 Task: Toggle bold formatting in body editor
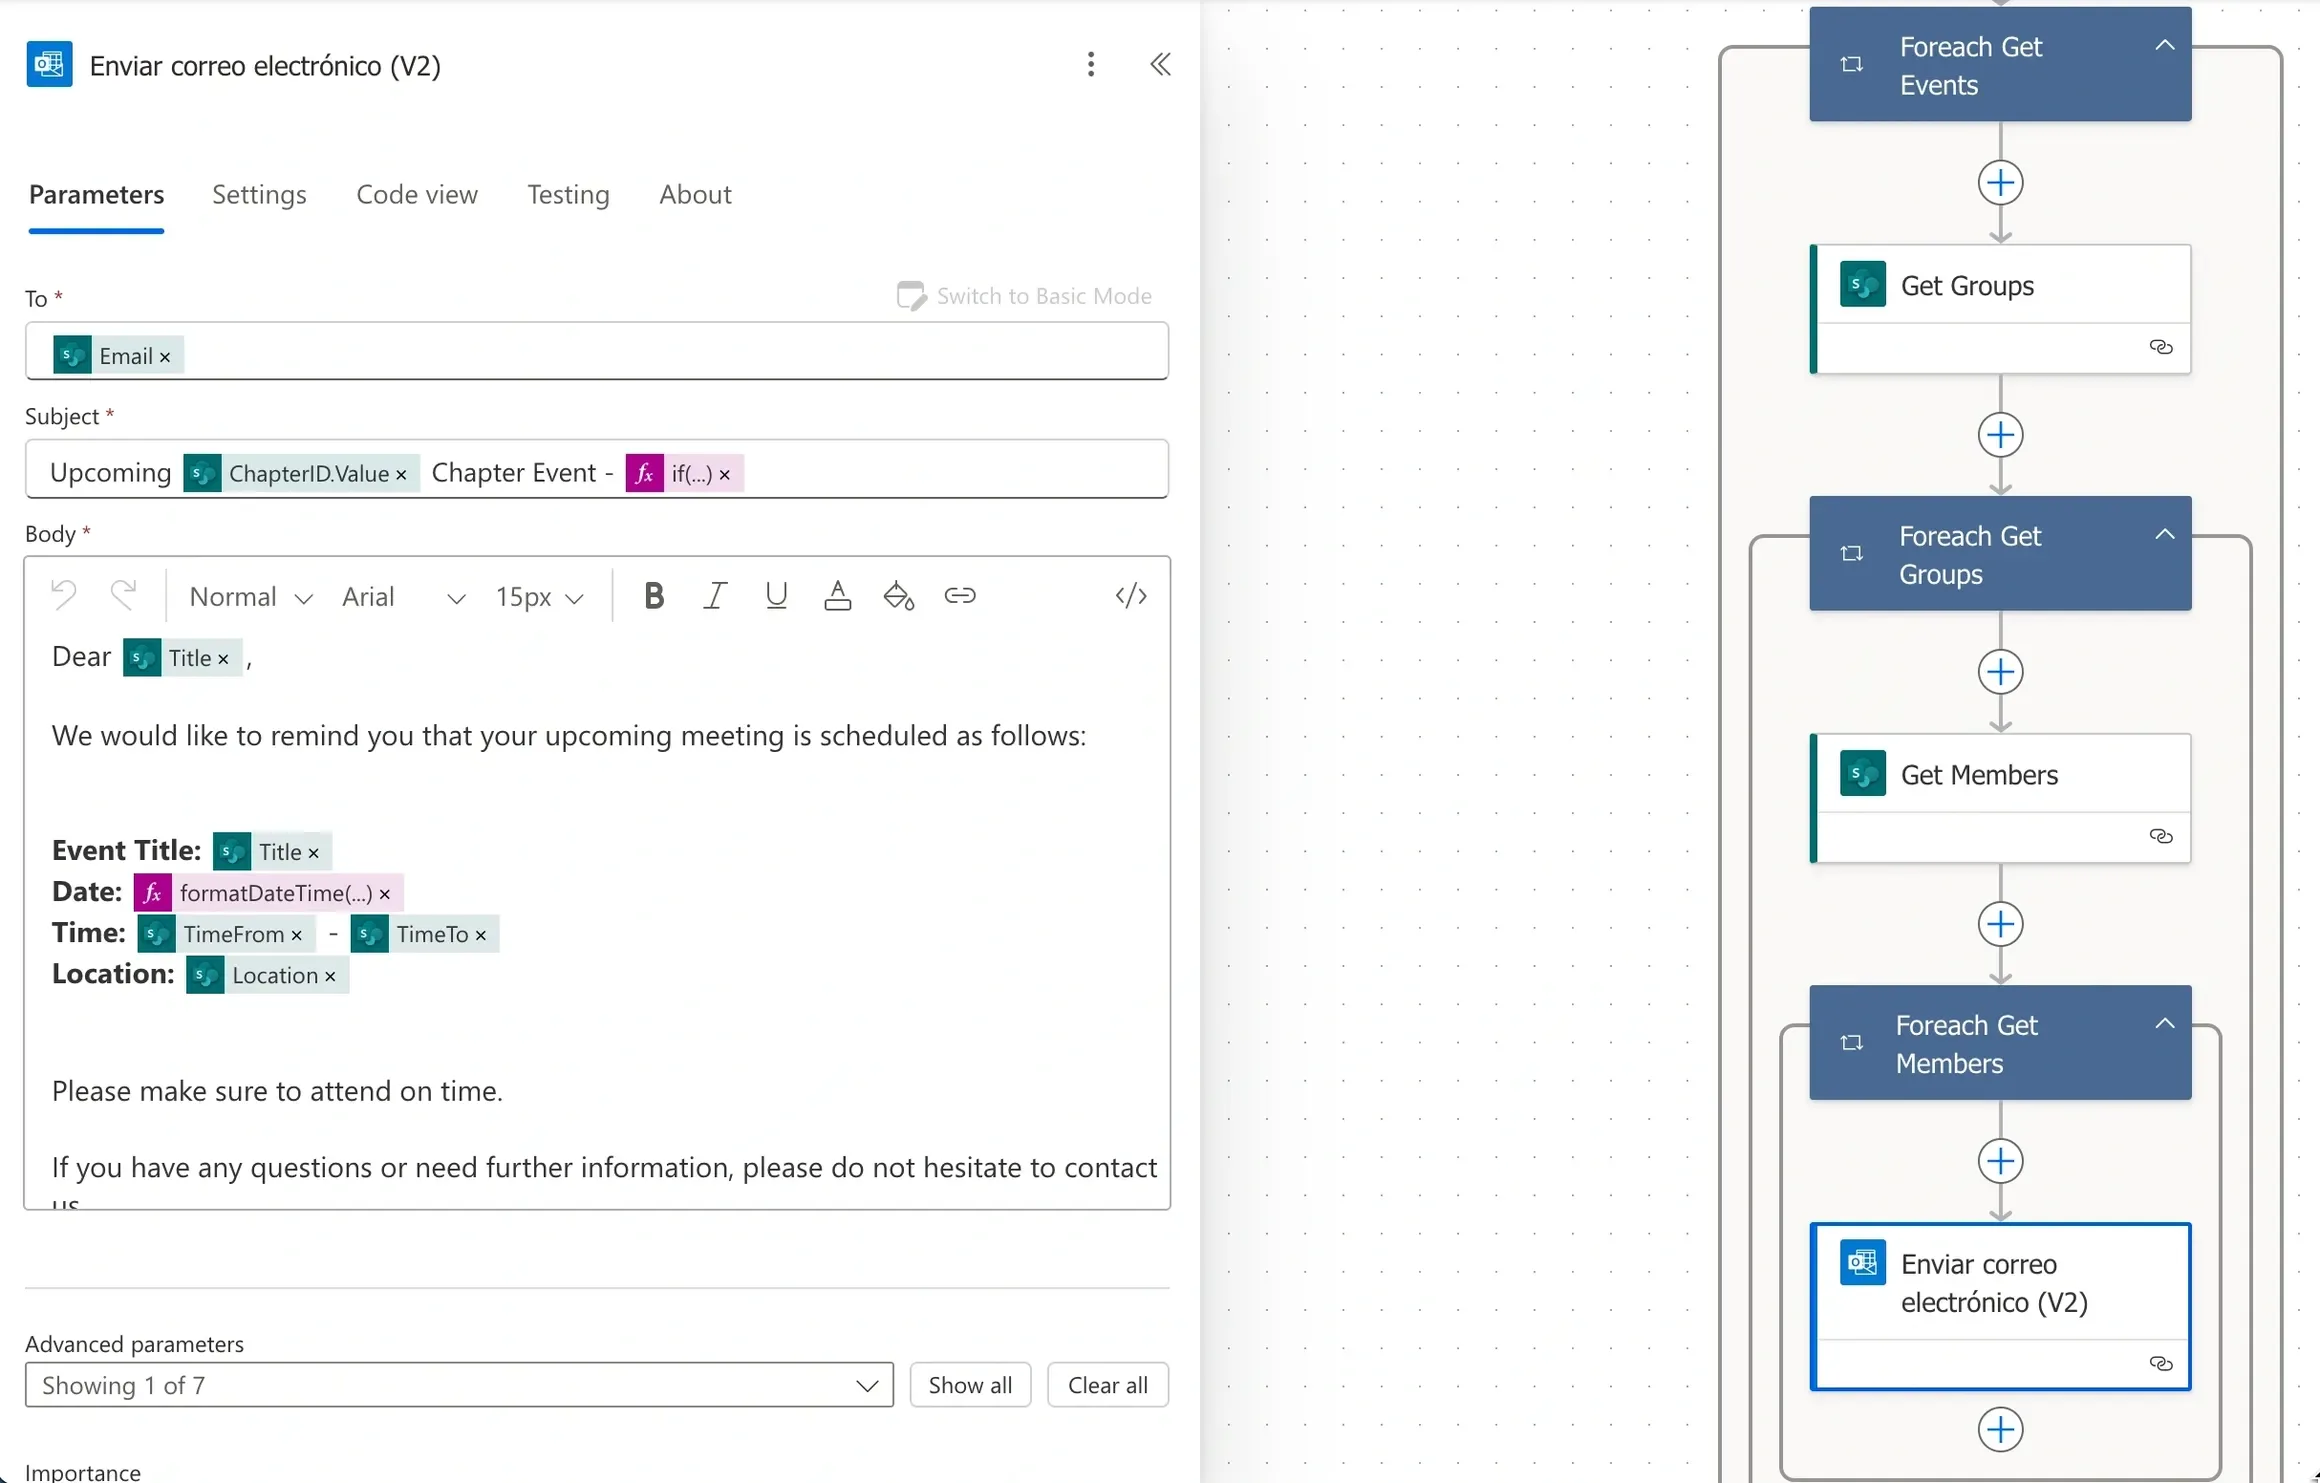(654, 596)
